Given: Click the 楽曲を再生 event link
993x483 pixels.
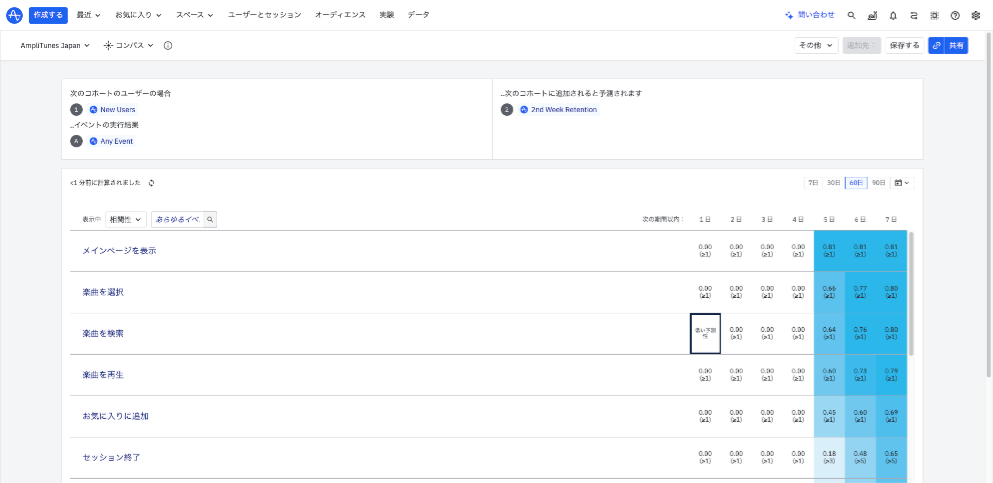Looking at the screenshot, I should pyautogui.click(x=103, y=374).
